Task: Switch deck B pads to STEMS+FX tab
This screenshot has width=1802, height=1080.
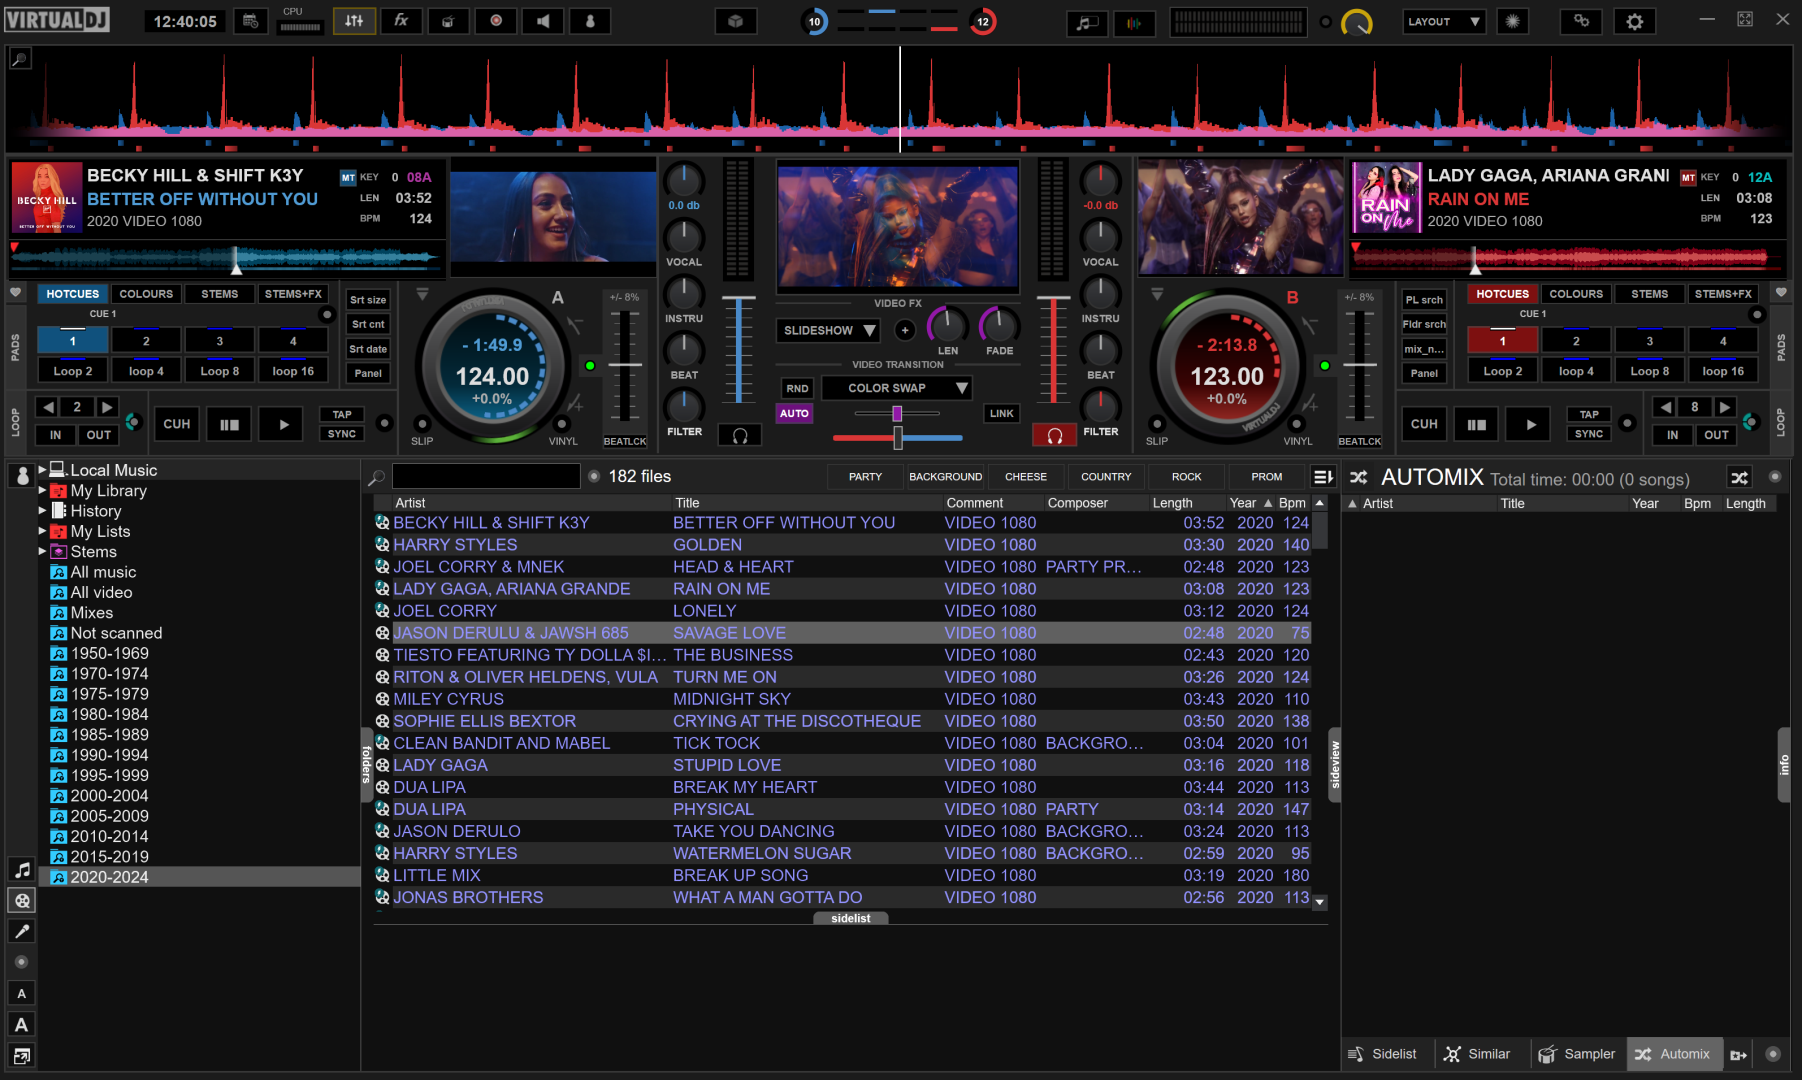Action: (1723, 294)
